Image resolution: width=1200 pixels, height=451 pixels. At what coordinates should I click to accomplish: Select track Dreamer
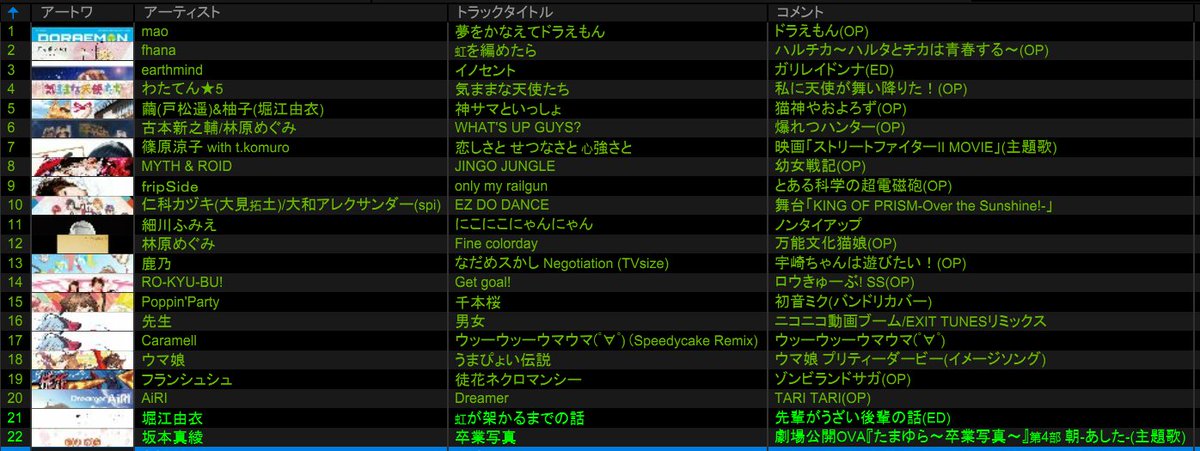tap(482, 399)
